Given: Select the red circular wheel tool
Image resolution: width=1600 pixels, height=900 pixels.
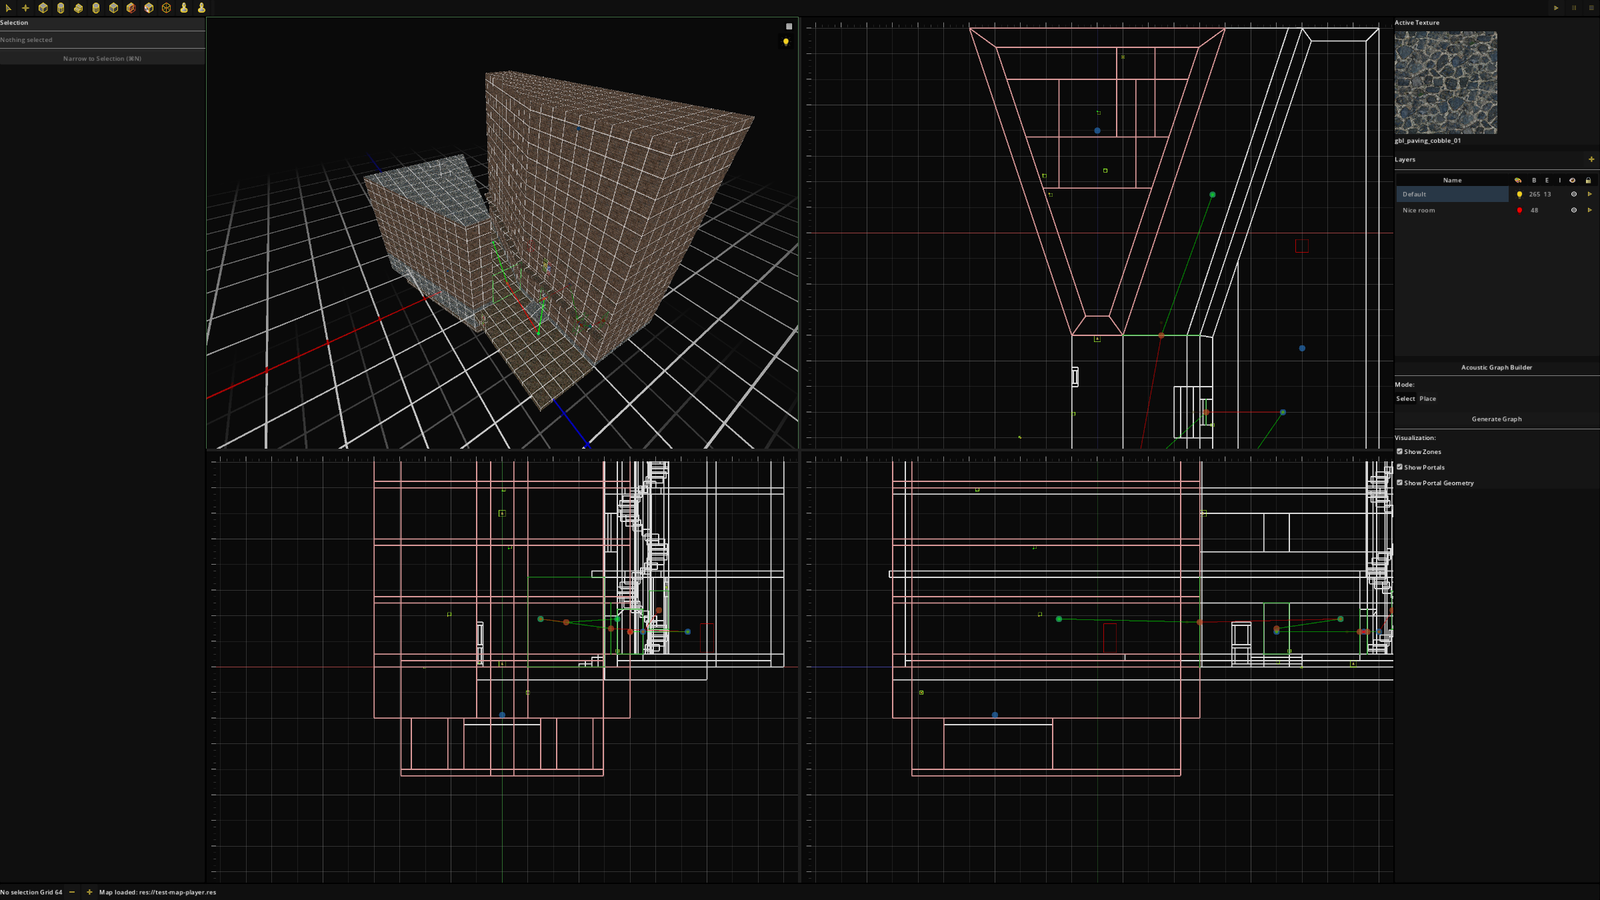Looking at the screenshot, I should 166,8.
